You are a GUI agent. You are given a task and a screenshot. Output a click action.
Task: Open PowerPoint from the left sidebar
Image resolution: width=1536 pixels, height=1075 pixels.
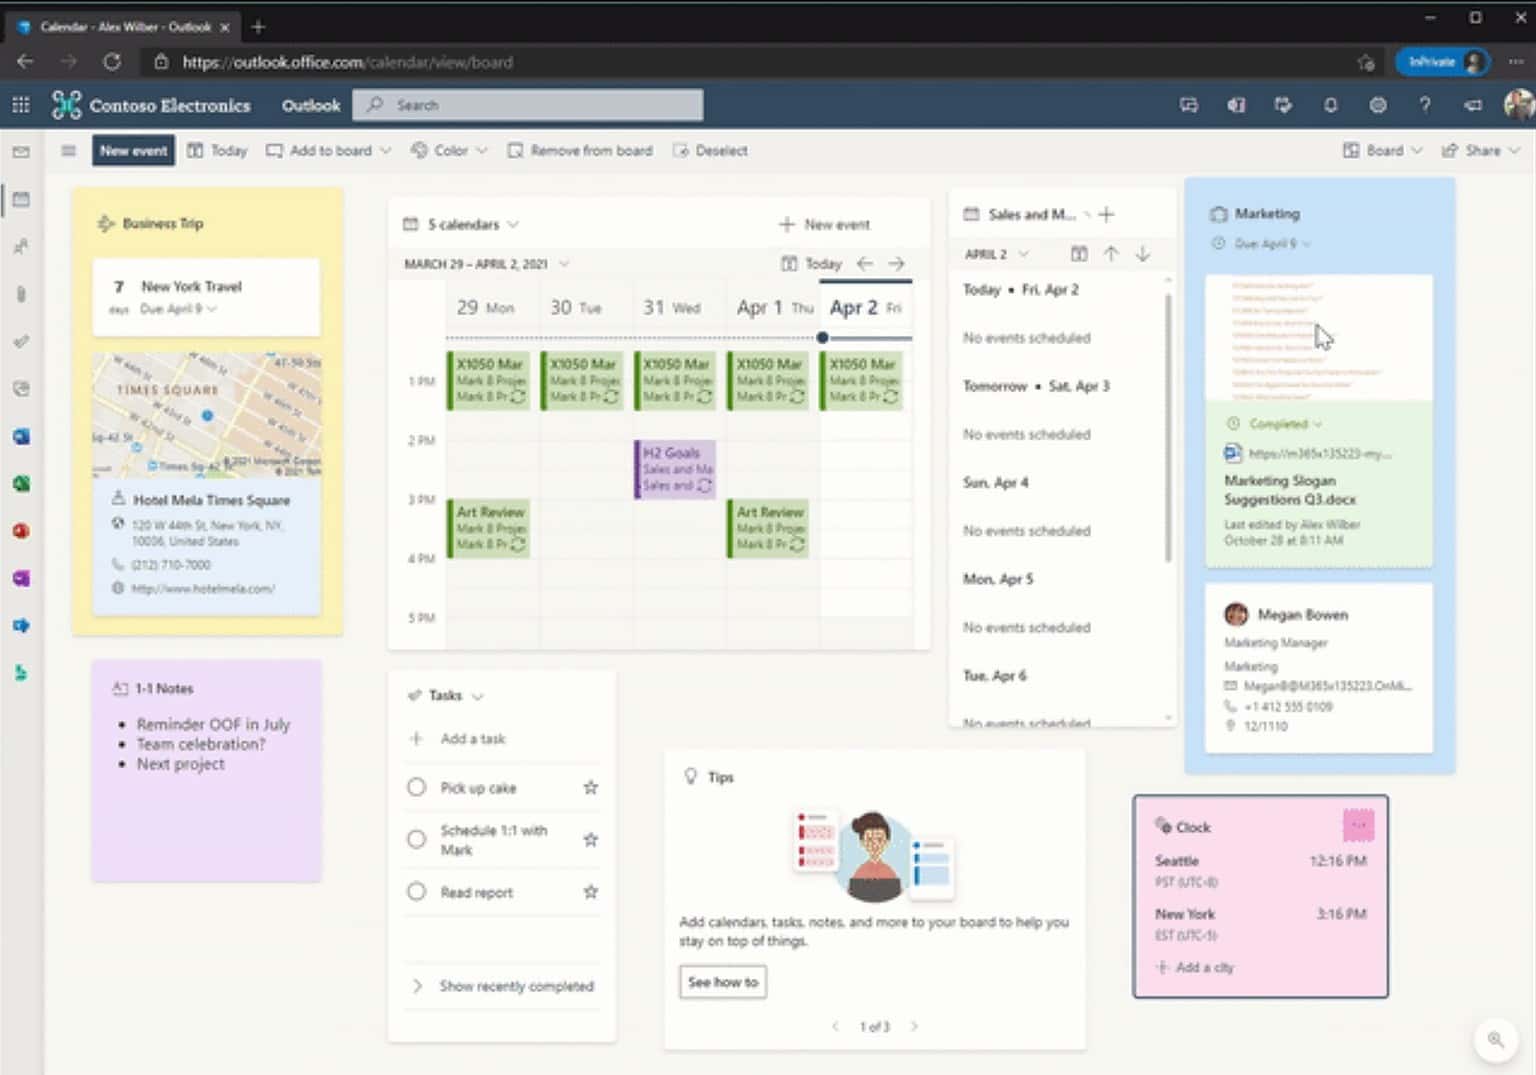[x=21, y=530]
